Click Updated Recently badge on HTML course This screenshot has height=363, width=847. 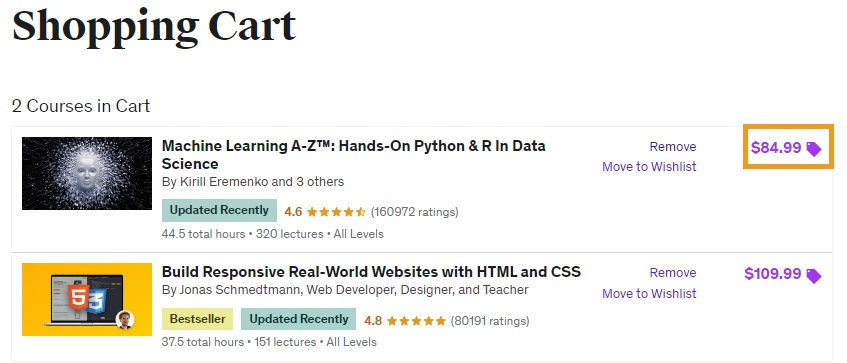point(299,319)
